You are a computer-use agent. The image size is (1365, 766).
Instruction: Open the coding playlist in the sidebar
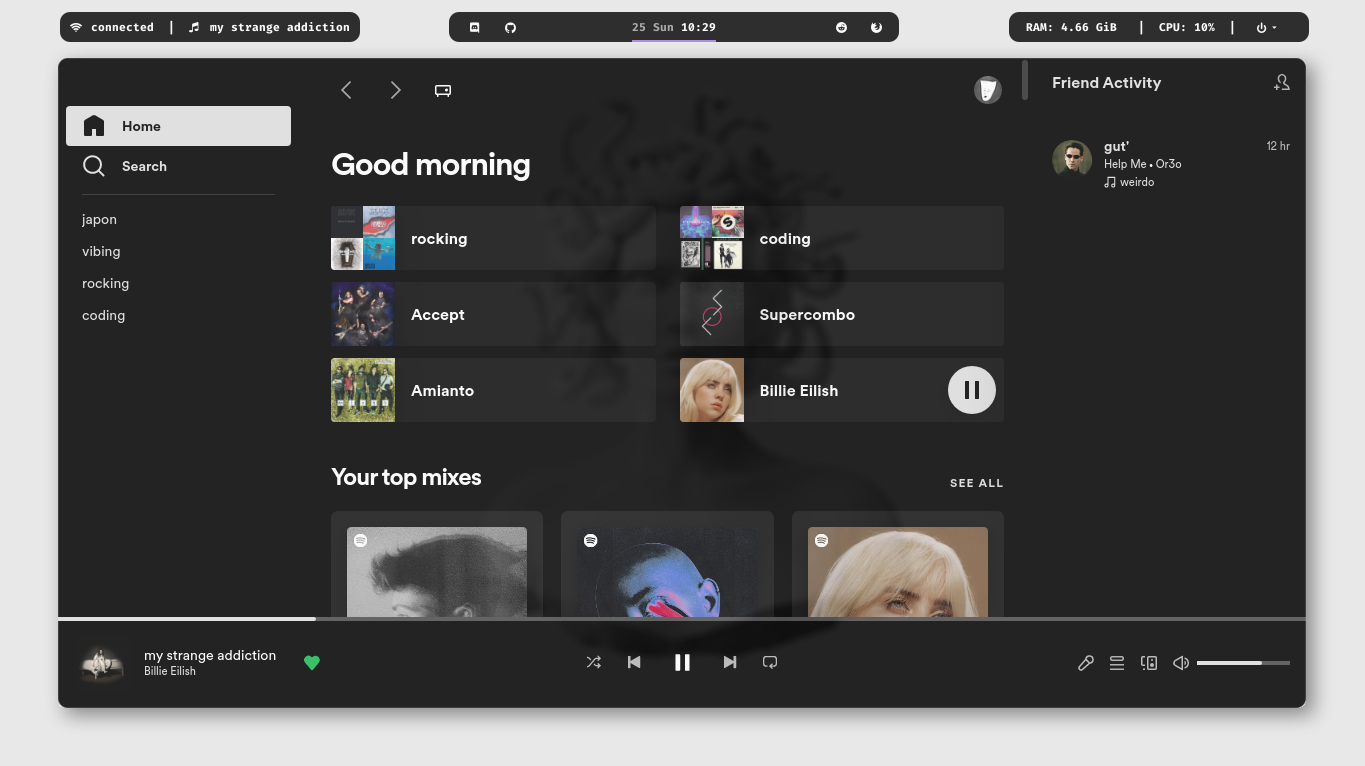[x=103, y=315]
